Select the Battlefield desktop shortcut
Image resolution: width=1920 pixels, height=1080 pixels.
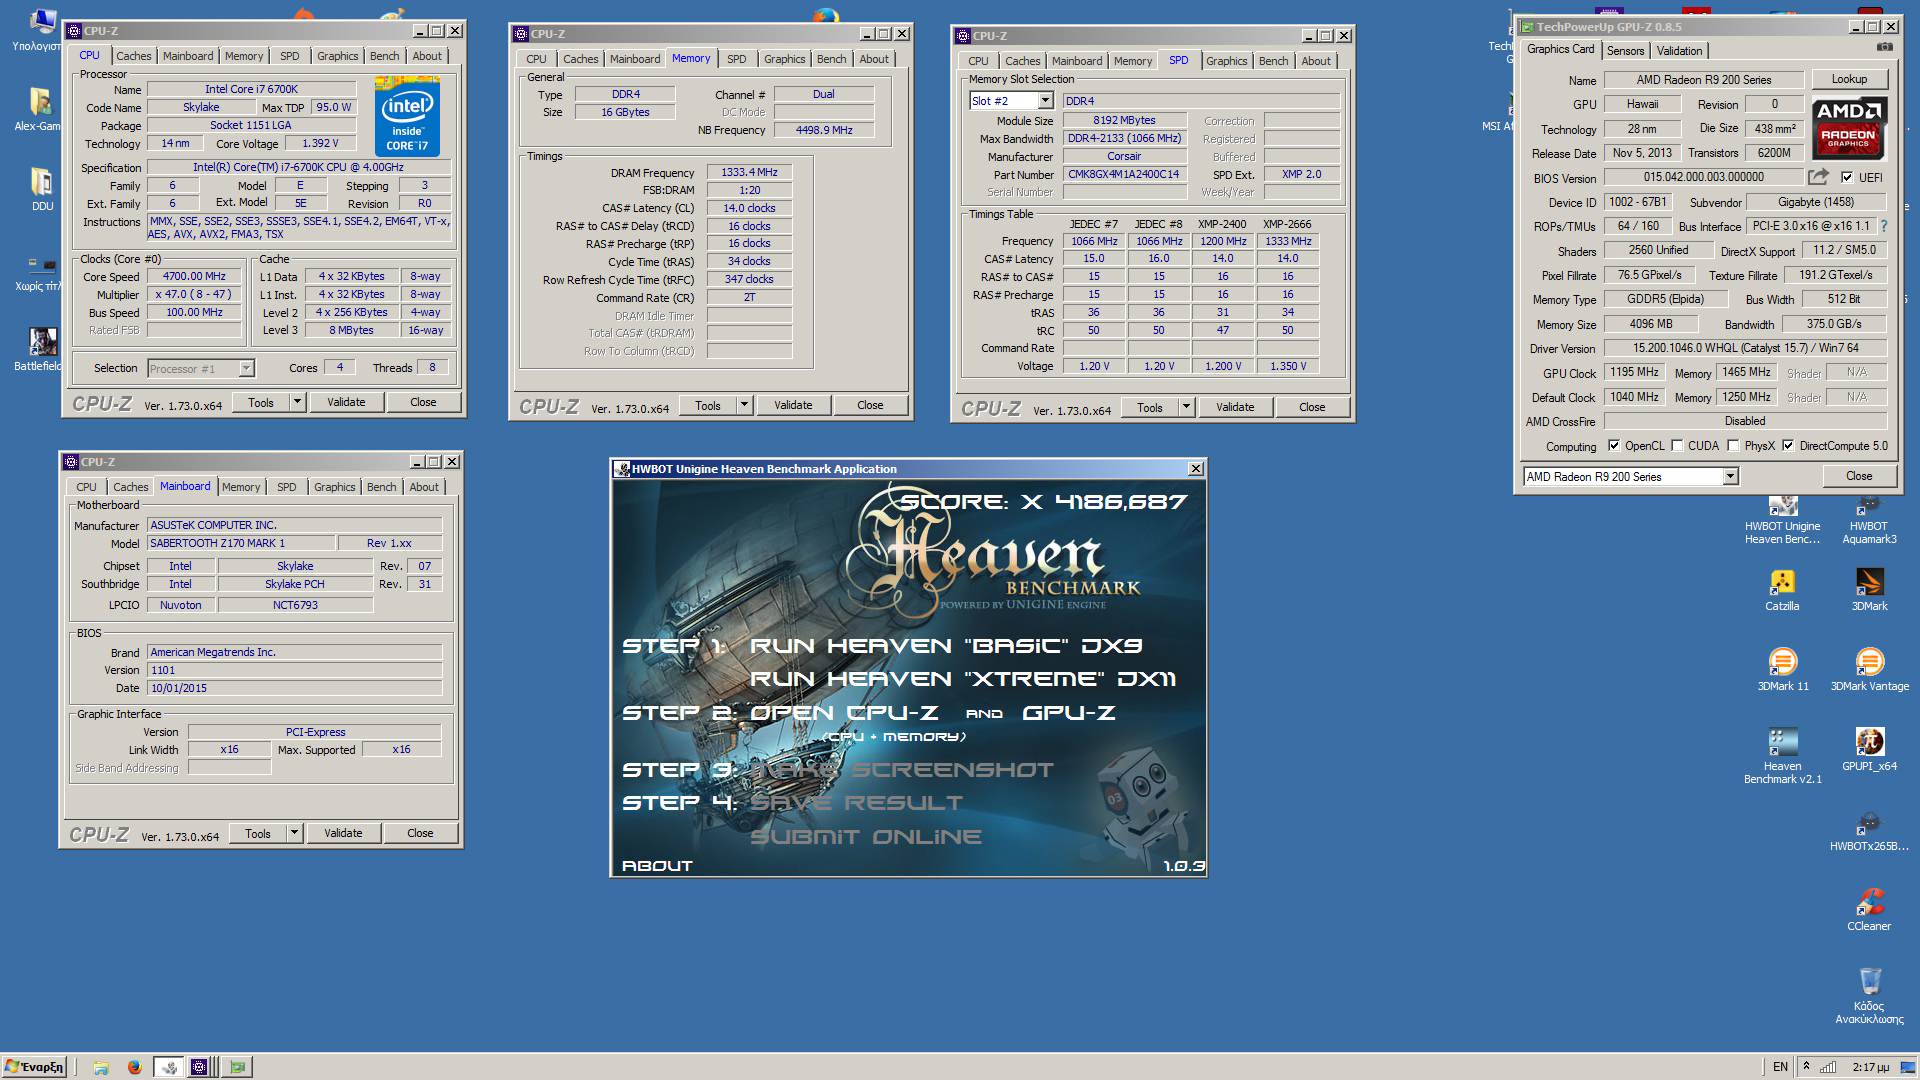tap(37, 350)
